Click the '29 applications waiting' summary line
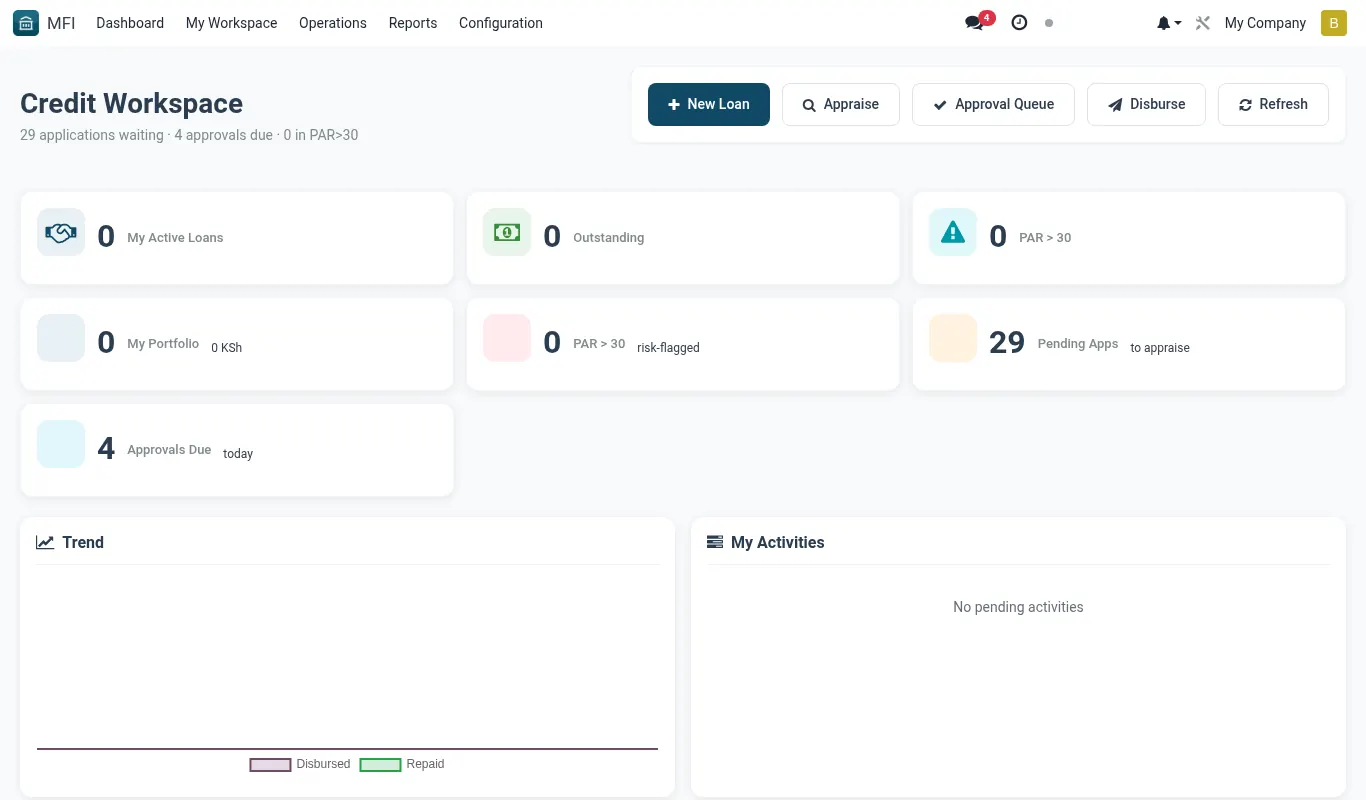The height and width of the screenshot is (800, 1366). coord(189,135)
